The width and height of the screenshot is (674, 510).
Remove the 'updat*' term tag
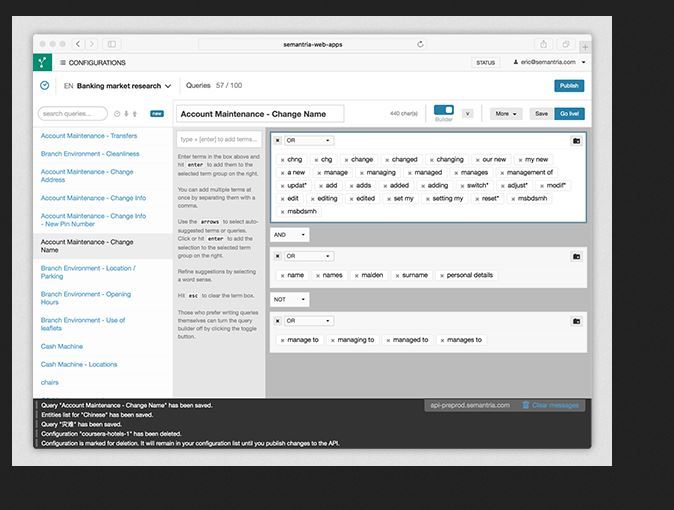(x=282, y=186)
